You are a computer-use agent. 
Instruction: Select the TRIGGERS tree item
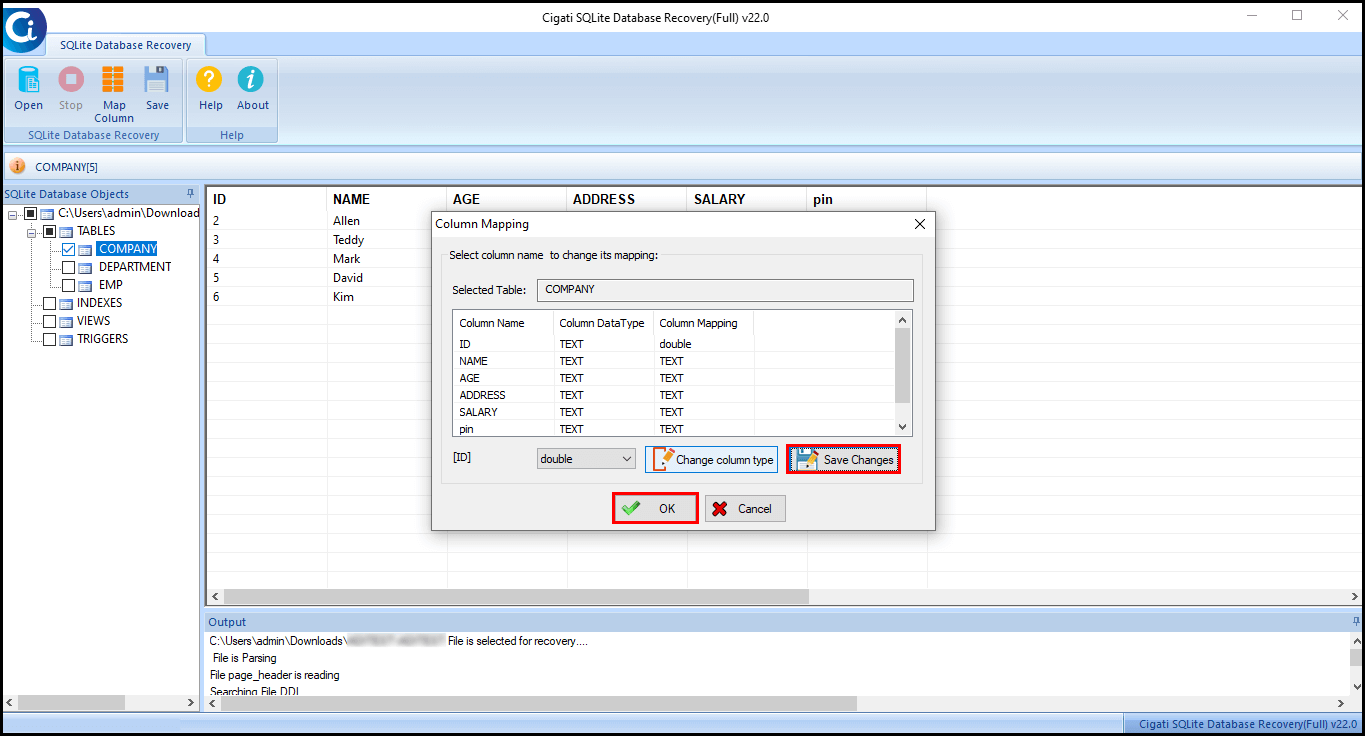coord(103,339)
